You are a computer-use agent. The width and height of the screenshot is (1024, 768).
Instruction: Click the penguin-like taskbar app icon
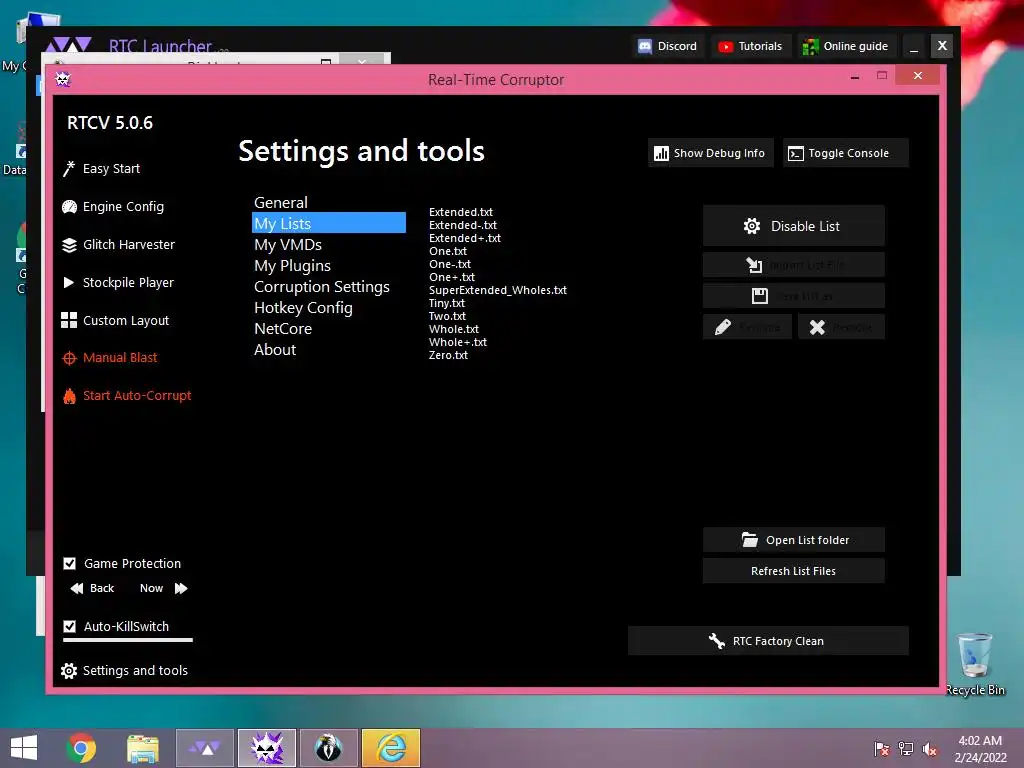click(328, 748)
